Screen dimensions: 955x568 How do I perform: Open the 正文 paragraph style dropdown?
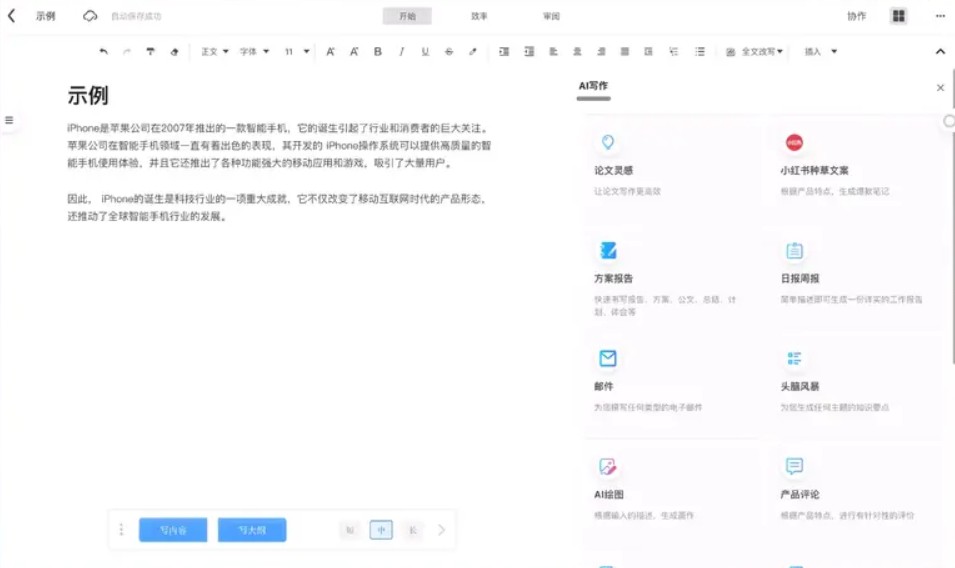pyautogui.click(x=215, y=52)
